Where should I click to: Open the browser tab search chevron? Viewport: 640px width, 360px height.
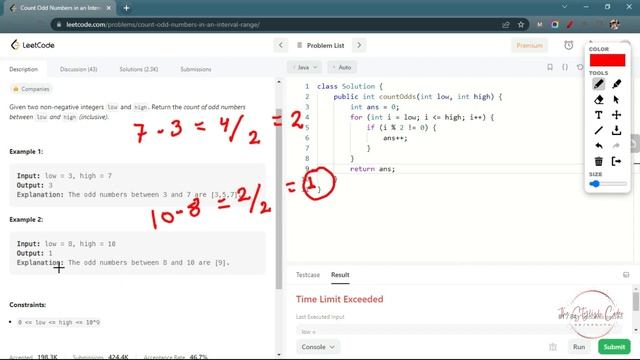564,7
